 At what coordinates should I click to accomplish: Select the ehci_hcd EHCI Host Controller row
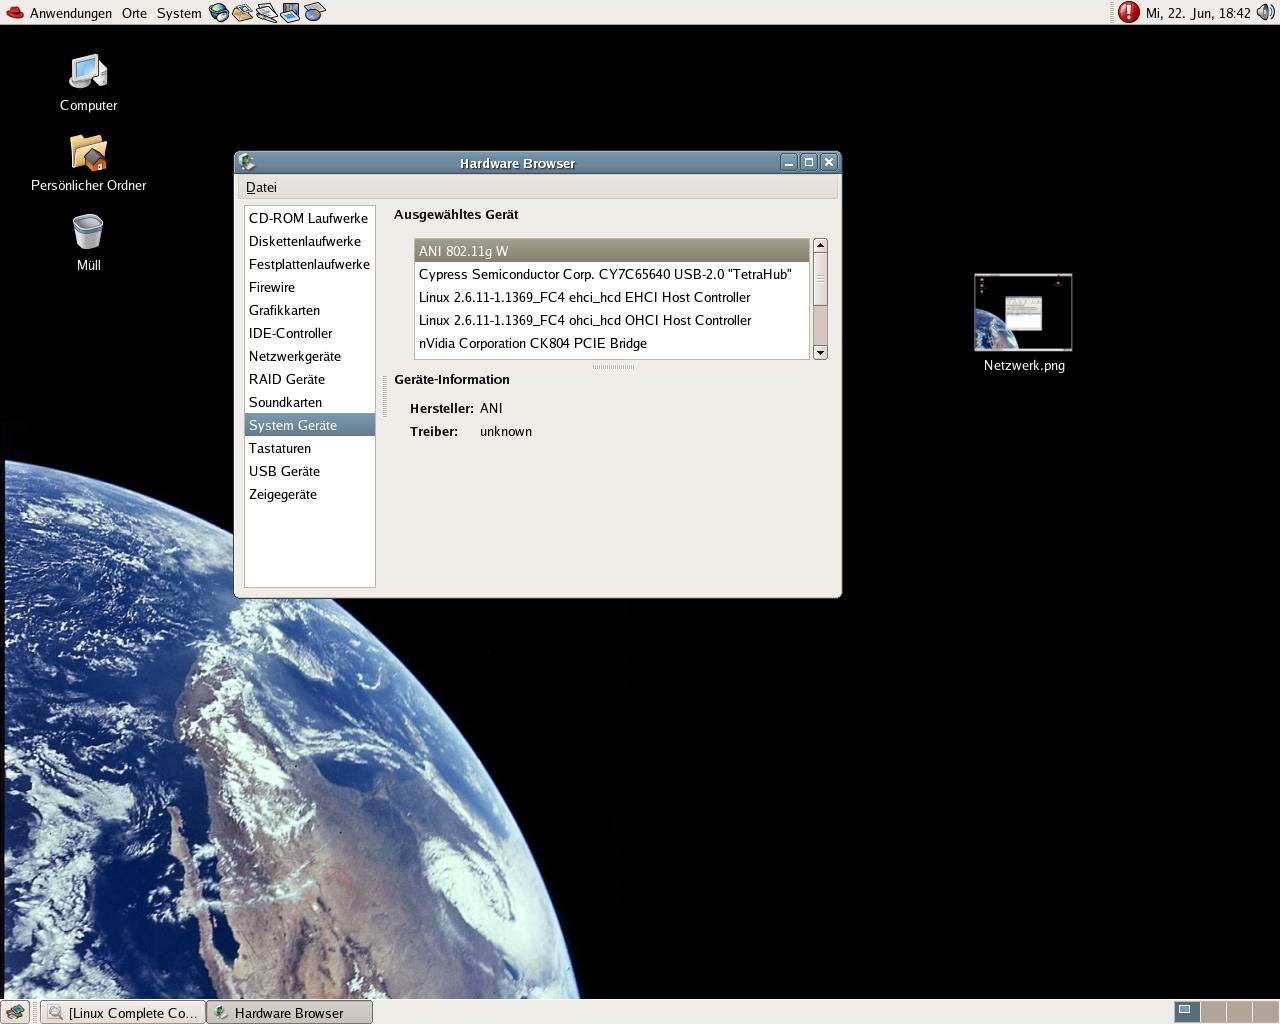tap(612, 297)
